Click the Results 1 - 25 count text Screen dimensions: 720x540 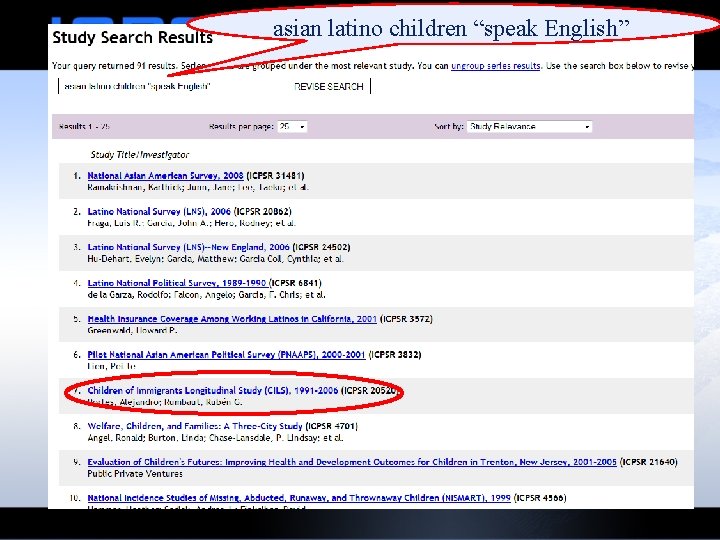coord(84,127)
